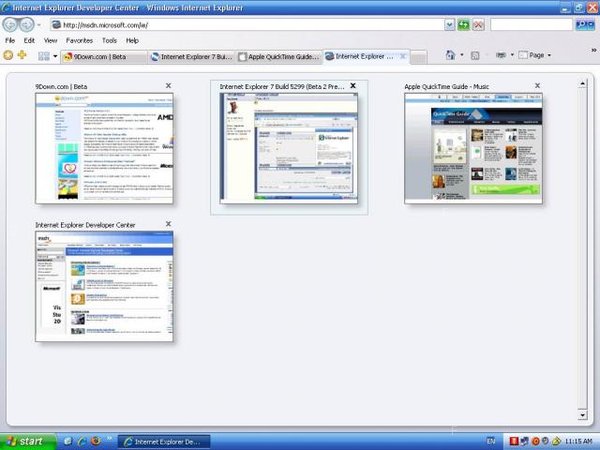Open the Page toolbar menu

[x=535, y=55]
